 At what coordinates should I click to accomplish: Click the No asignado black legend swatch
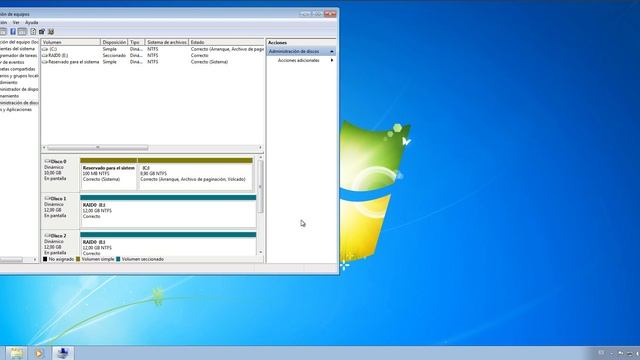click(x=45, y=259)
